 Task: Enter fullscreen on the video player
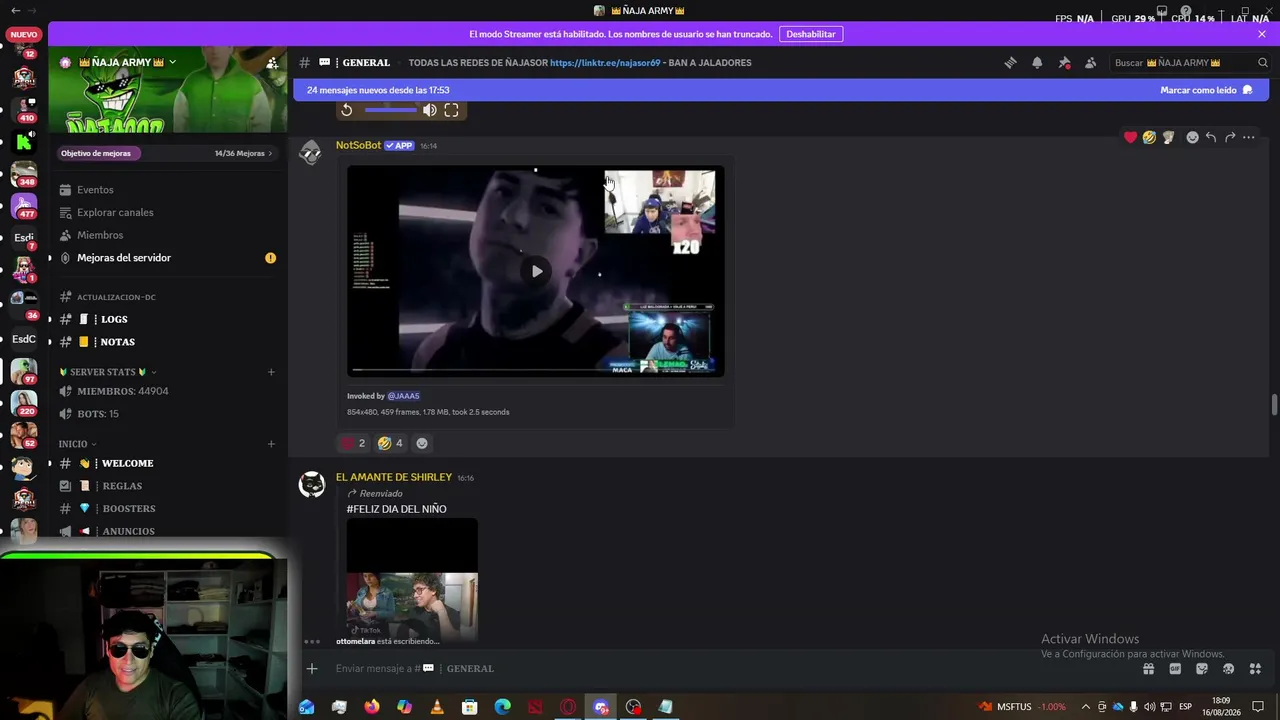[451, 110]
